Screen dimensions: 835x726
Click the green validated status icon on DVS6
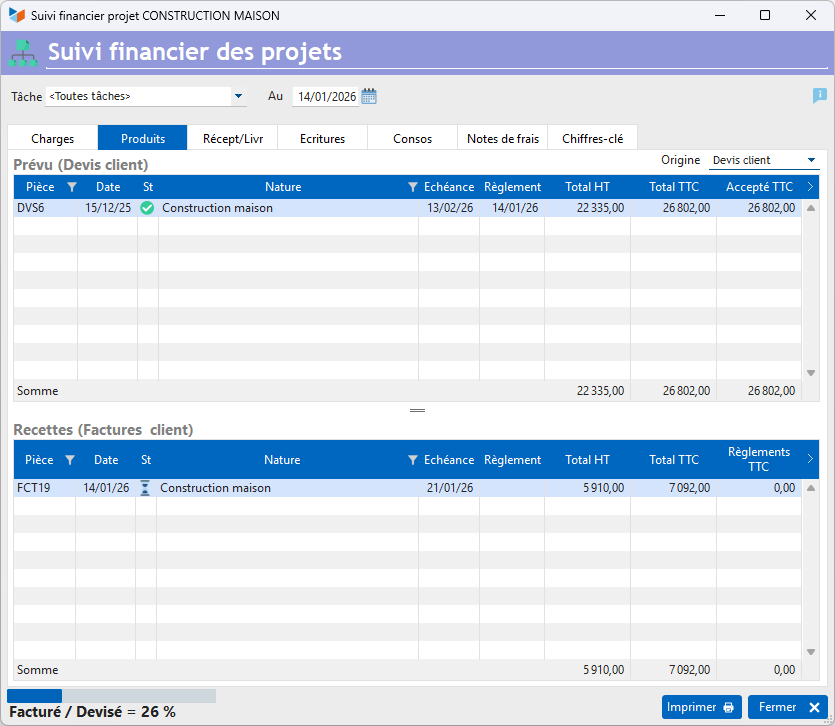pos(148,208)
